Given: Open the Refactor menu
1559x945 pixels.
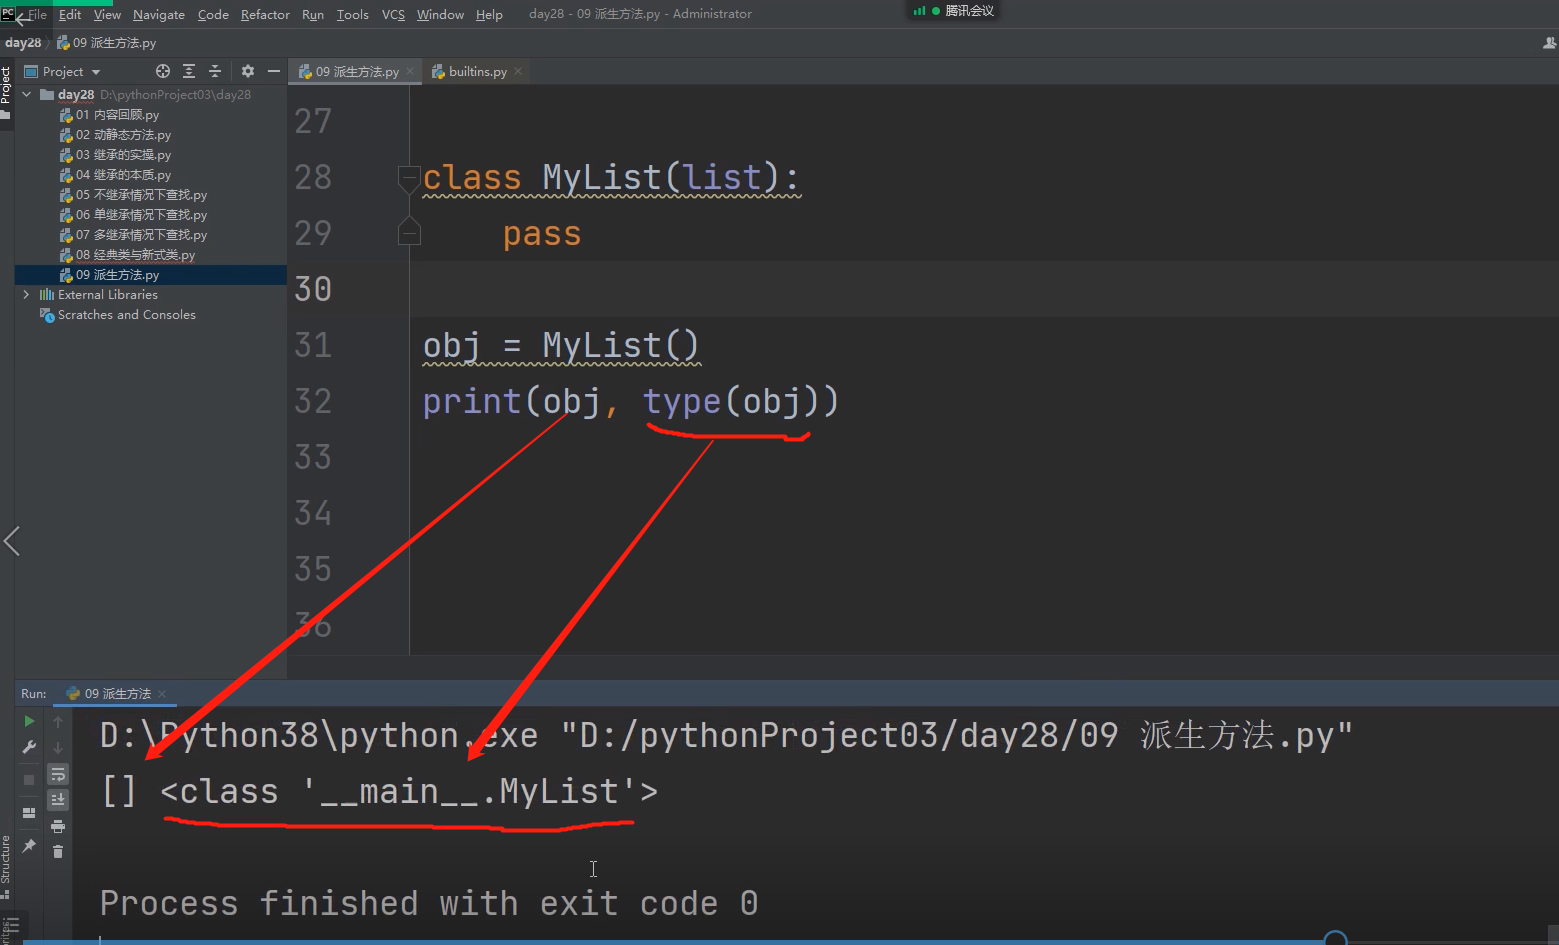Looking at the screenshot, I should [x=265, y=14].
